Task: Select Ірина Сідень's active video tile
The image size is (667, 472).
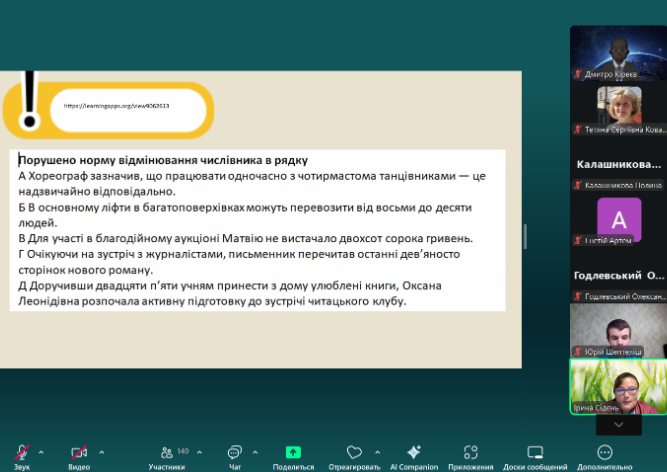Action: click(618, 386)
